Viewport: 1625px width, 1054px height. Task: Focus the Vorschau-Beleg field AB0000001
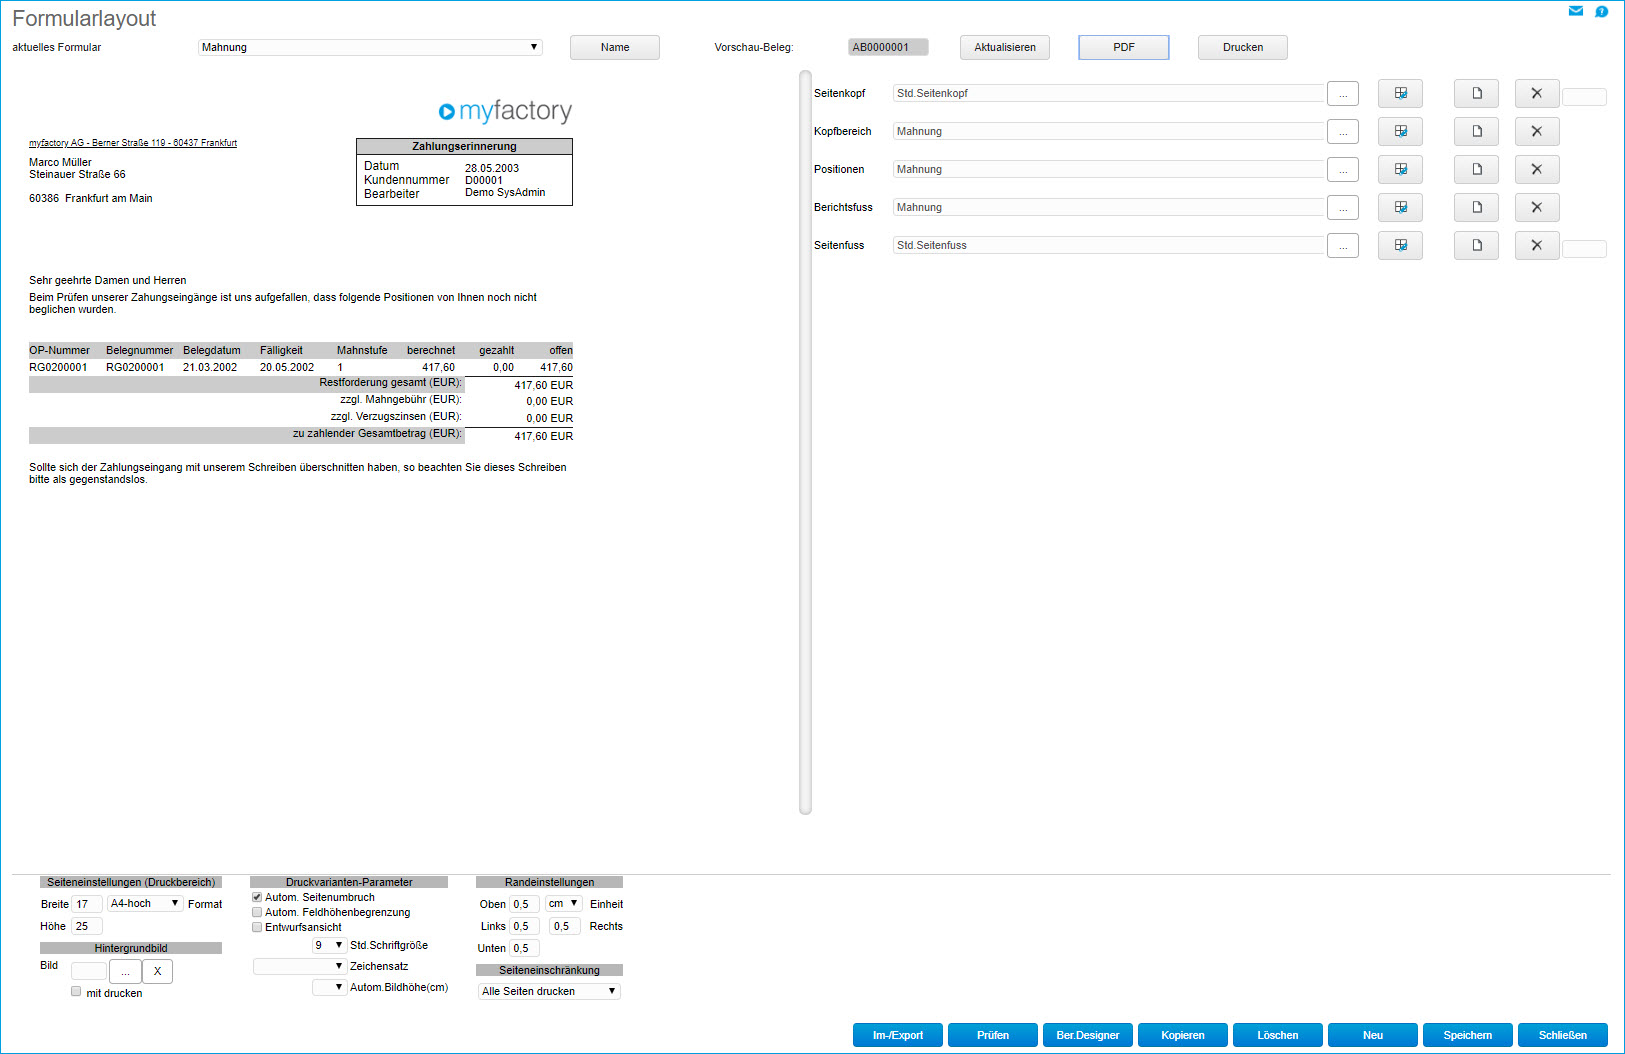point(888,47)
